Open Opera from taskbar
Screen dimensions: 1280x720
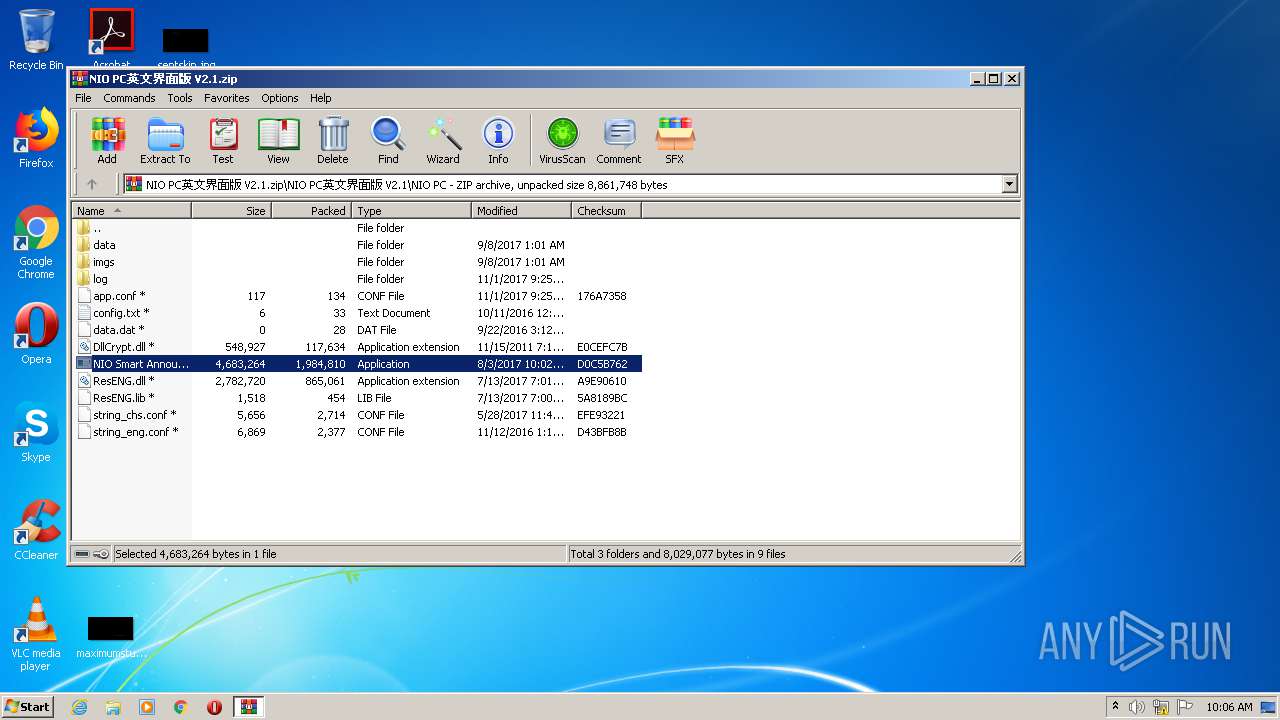click(214, 707)
